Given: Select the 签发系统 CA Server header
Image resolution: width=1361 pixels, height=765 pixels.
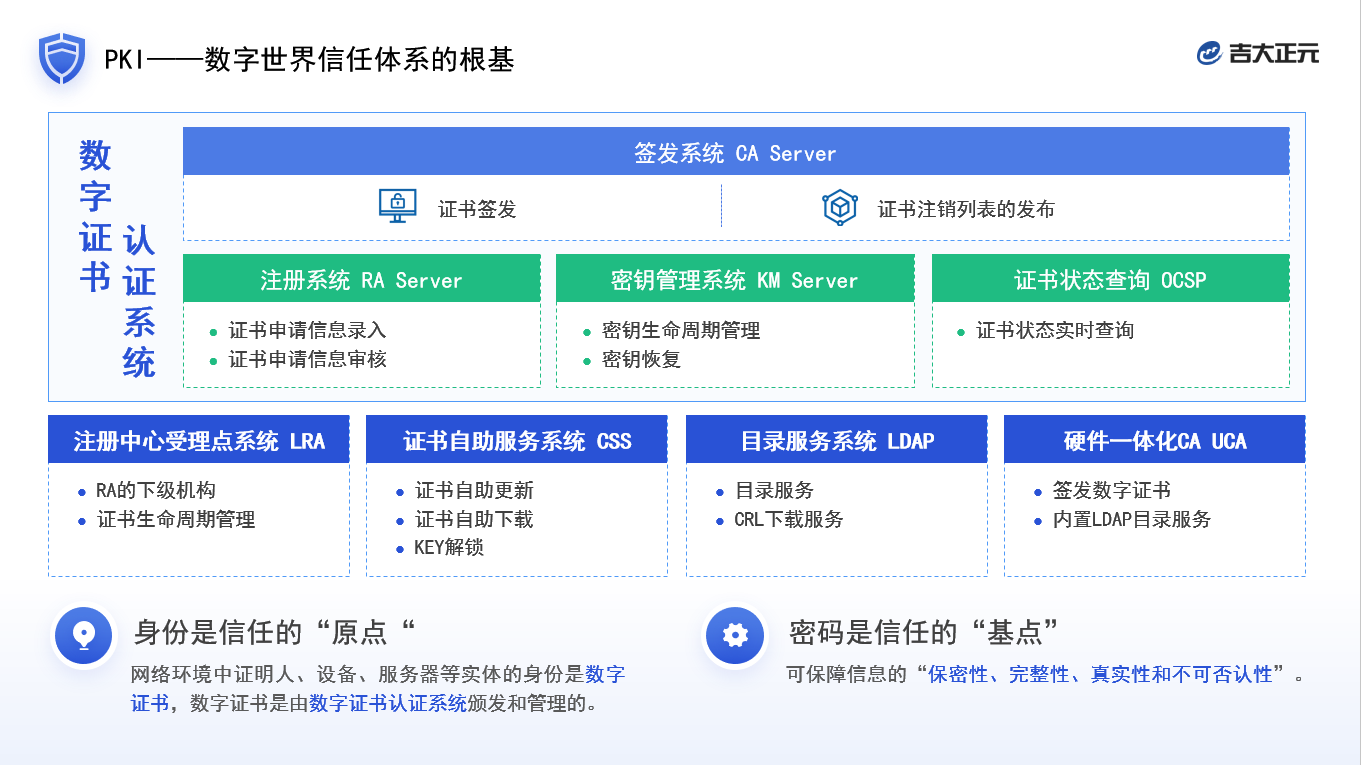Looking at the screenshot, I should 735,153.
